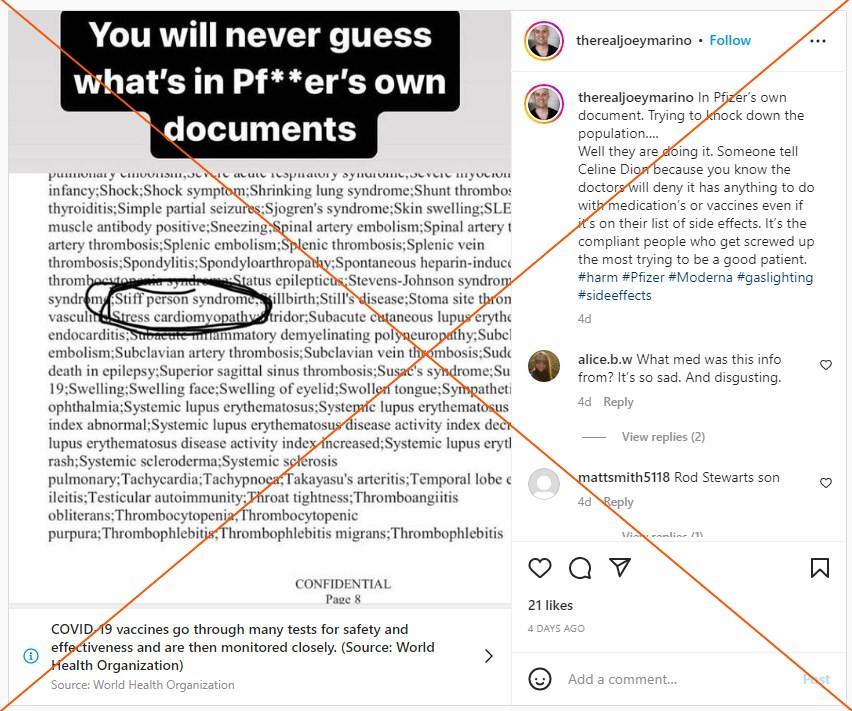Reply to alice.b.w's comment
Screen dimensions: 852x711
pos(618,402)
